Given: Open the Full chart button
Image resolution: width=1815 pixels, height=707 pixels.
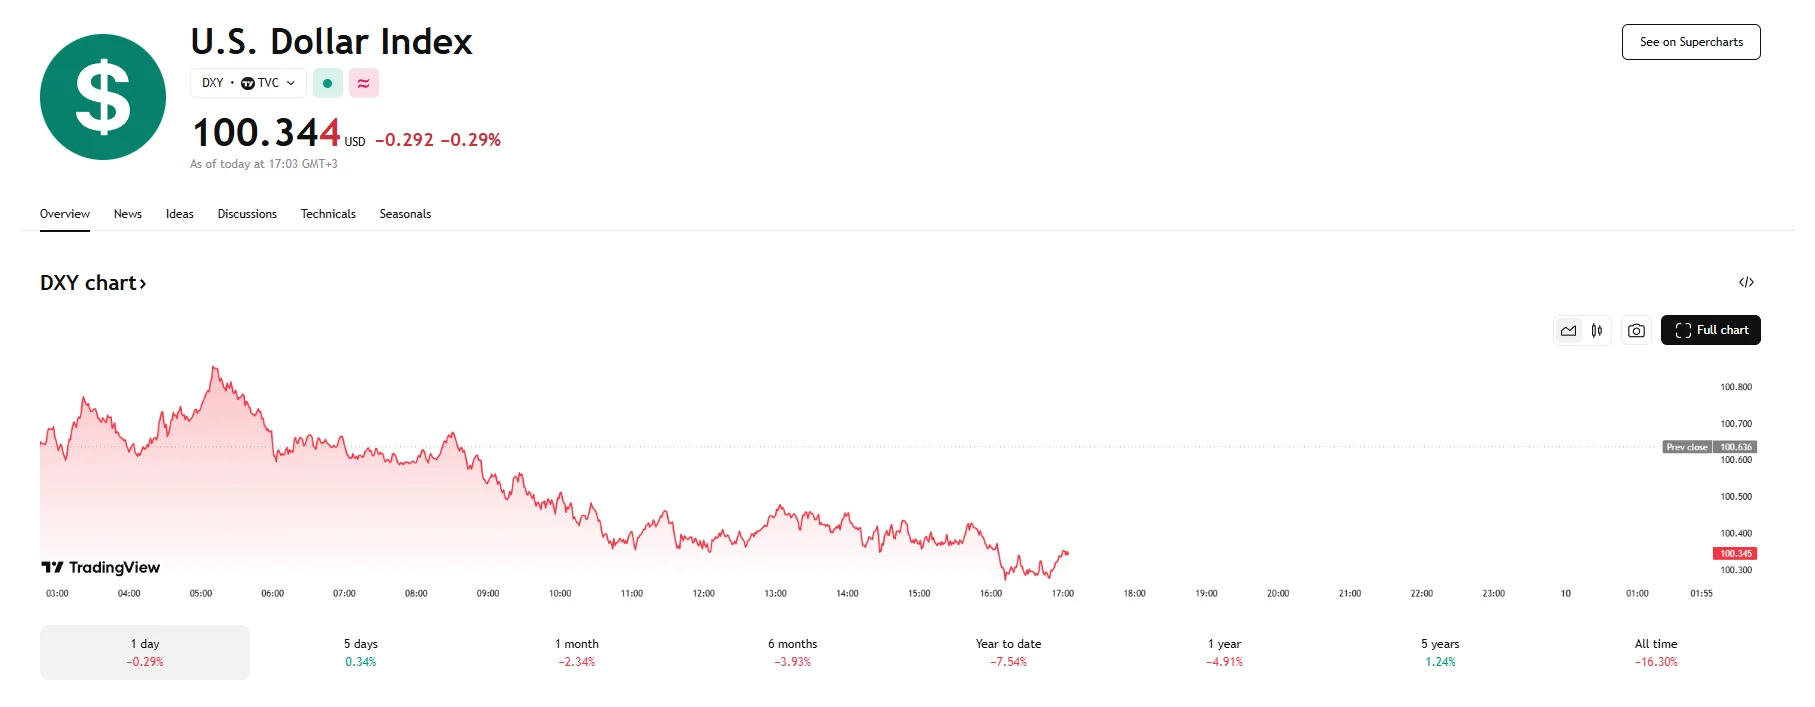Looking at the screenshot, I should [1710, 330].
